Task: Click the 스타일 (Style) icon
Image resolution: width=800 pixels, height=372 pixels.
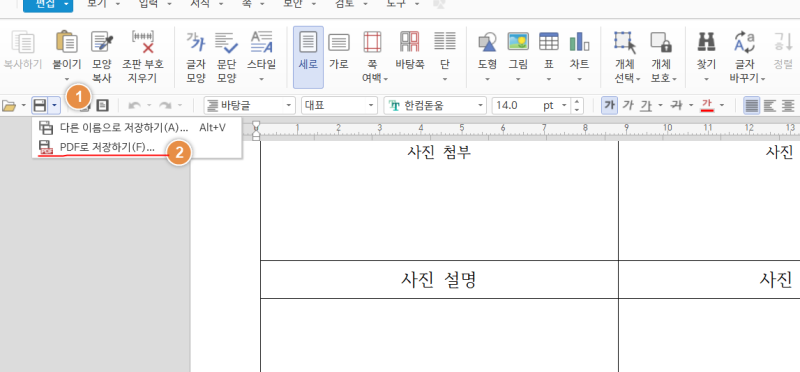Action: tap(262, 42)
